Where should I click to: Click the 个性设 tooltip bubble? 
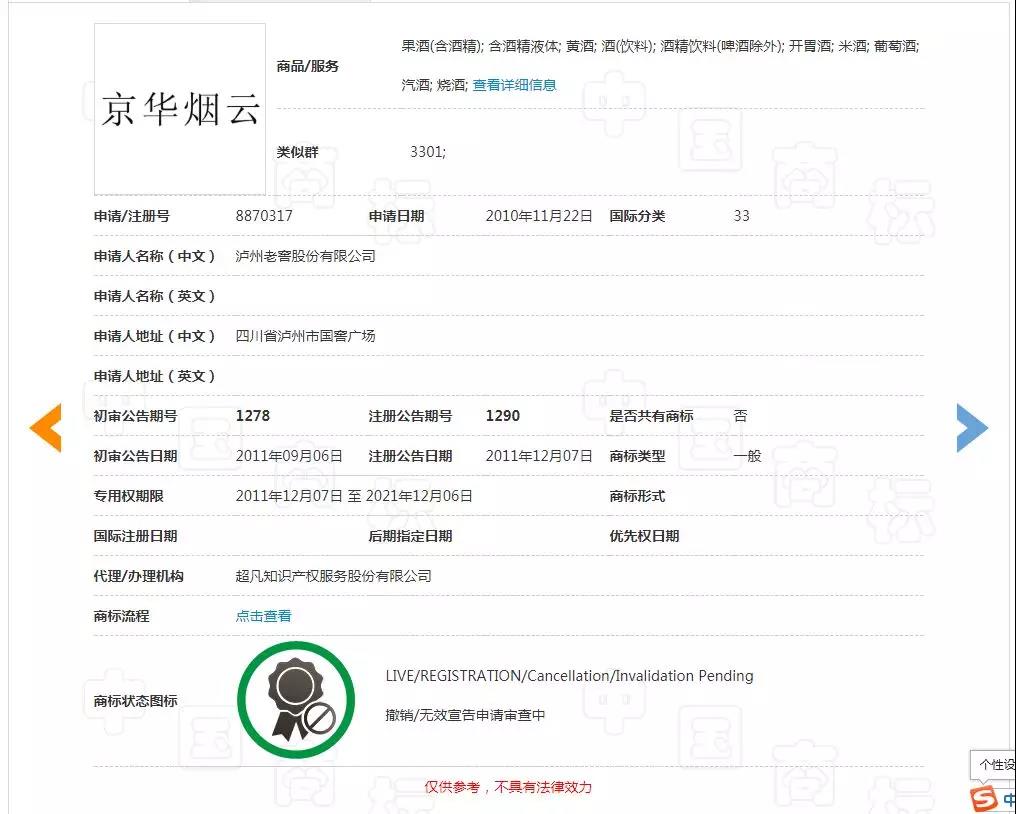[x=996, y=764]
